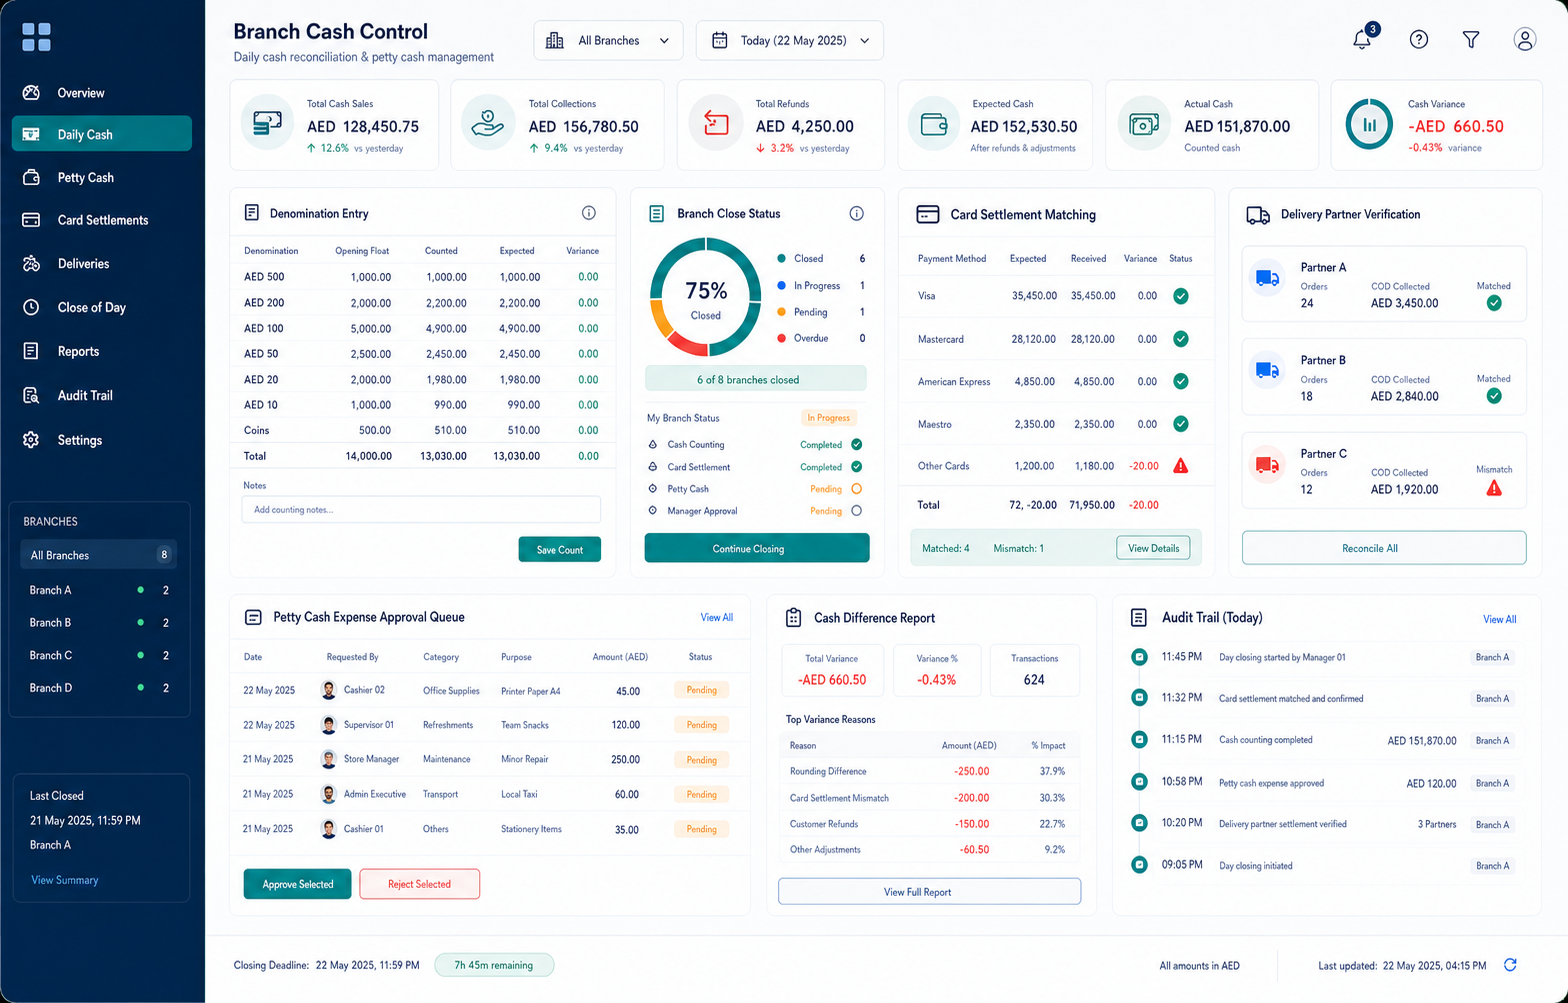Click the app logo grid icon
Image resolution: width=1568 pixels, height=1003 pixels.
pos(36,37)
